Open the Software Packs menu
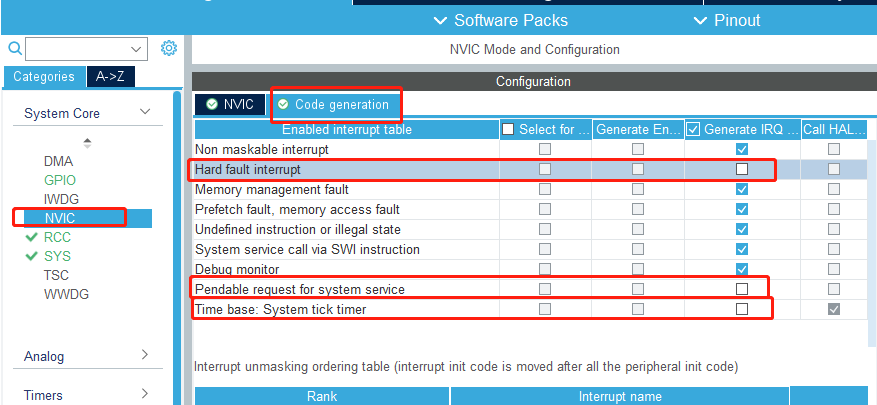Screen dimensions: 877x405 [500, 20]
